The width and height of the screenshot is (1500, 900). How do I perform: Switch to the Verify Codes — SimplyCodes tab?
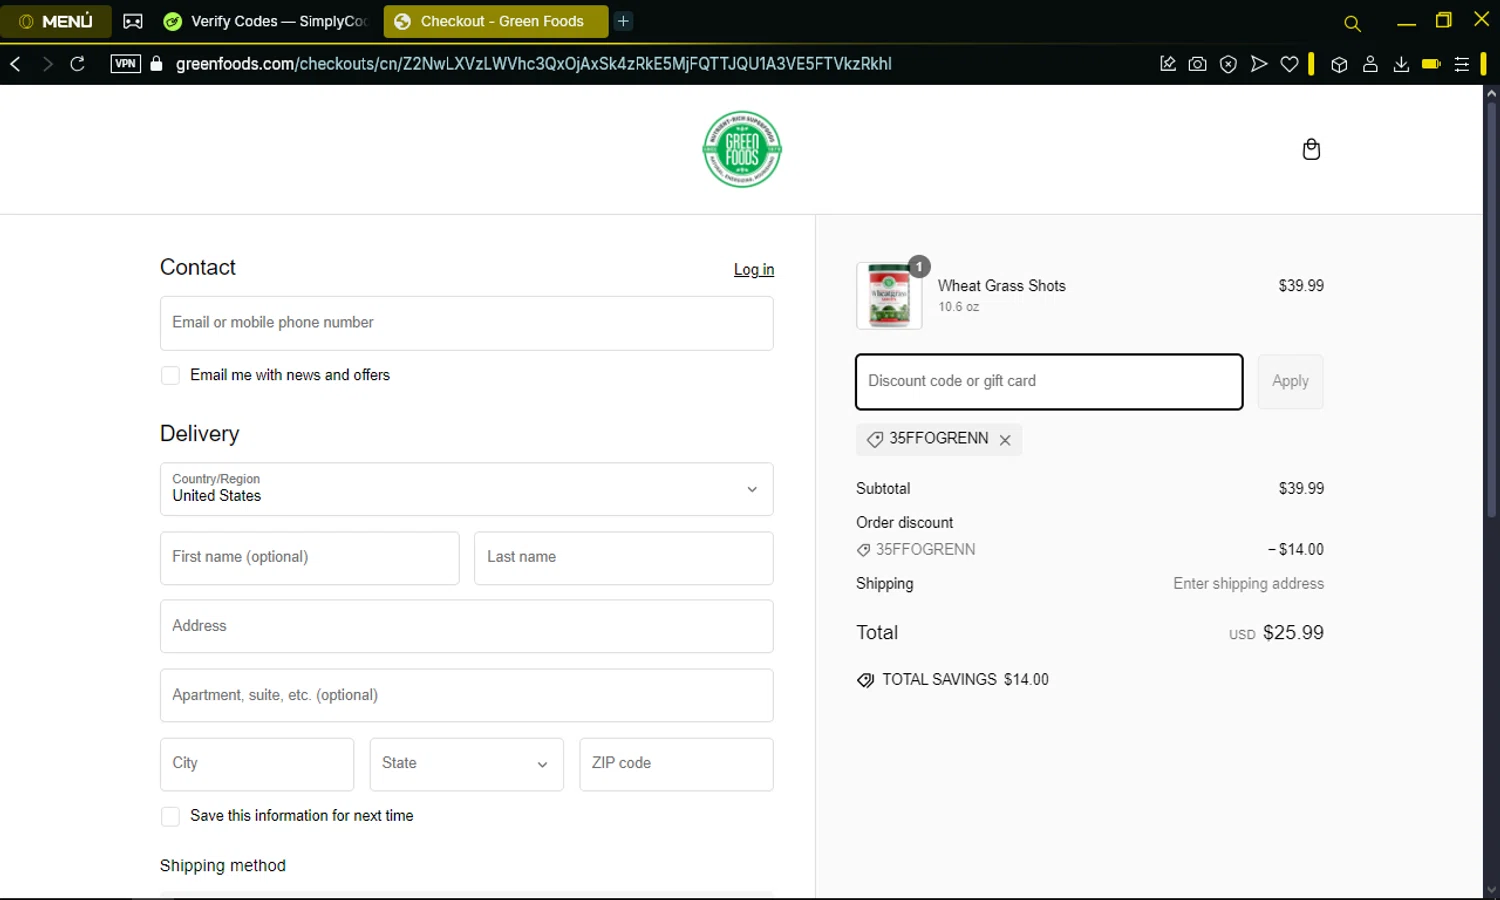pyautogui.click(x=266, y=21)
